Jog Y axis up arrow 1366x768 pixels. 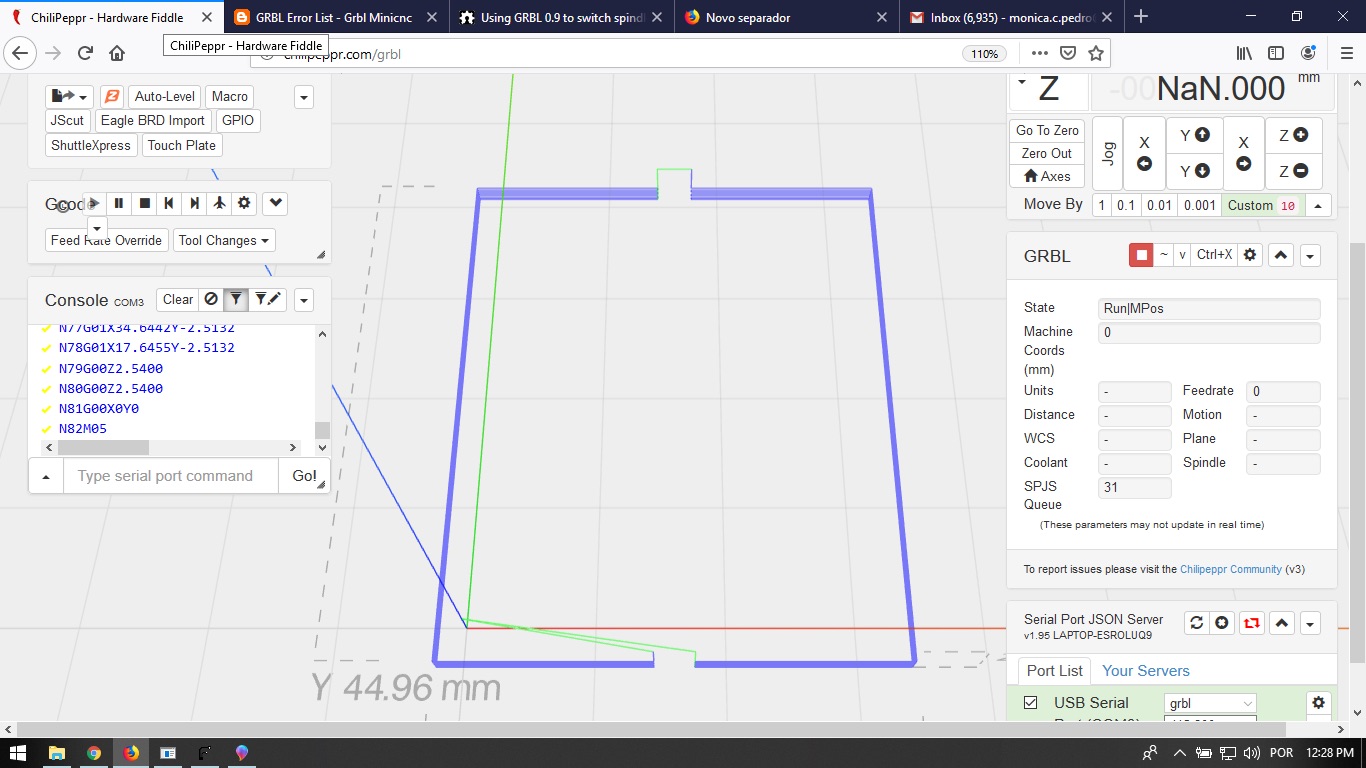[1194, 135]
